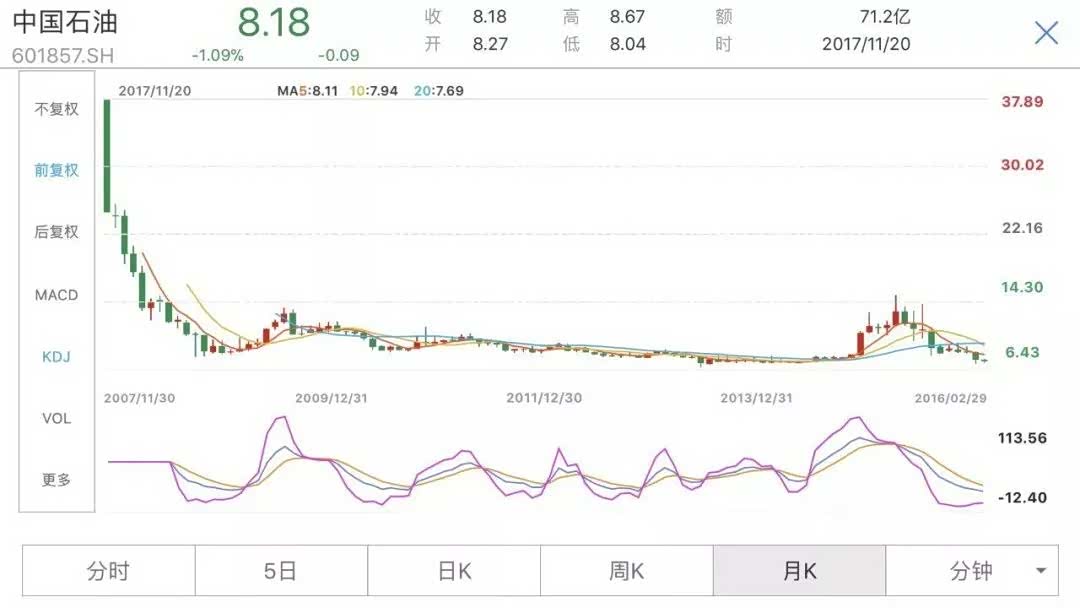Tap the 8.18 current price
This screenshot has width=1080, height=608.
coord(273,21)
